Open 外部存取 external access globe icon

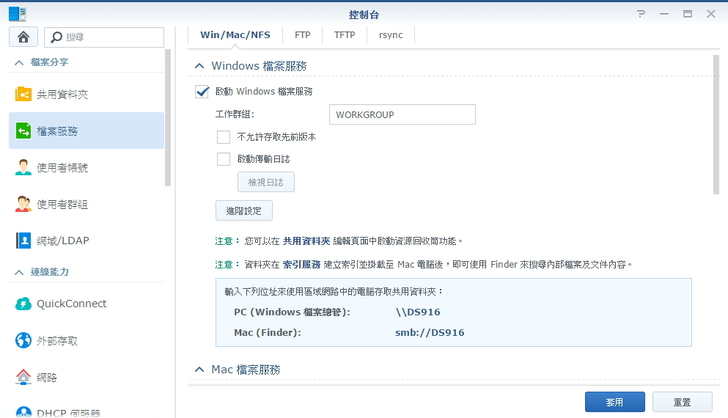pos(23,340)
